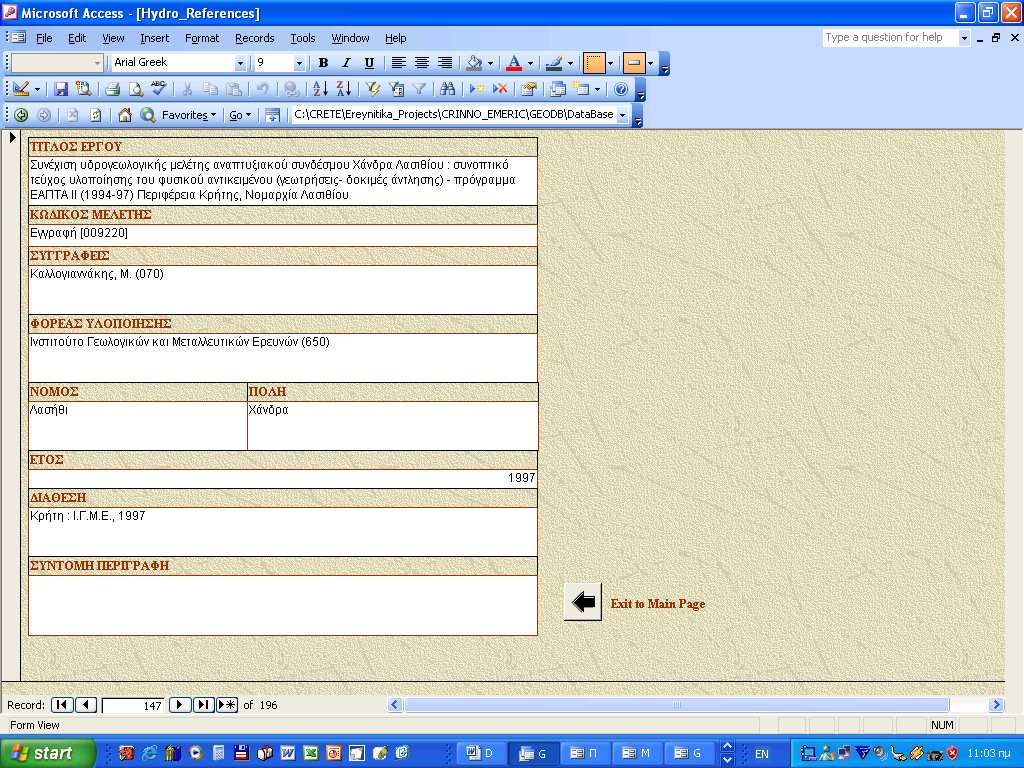
Task: Open the Insert menu
Action: 154,39
